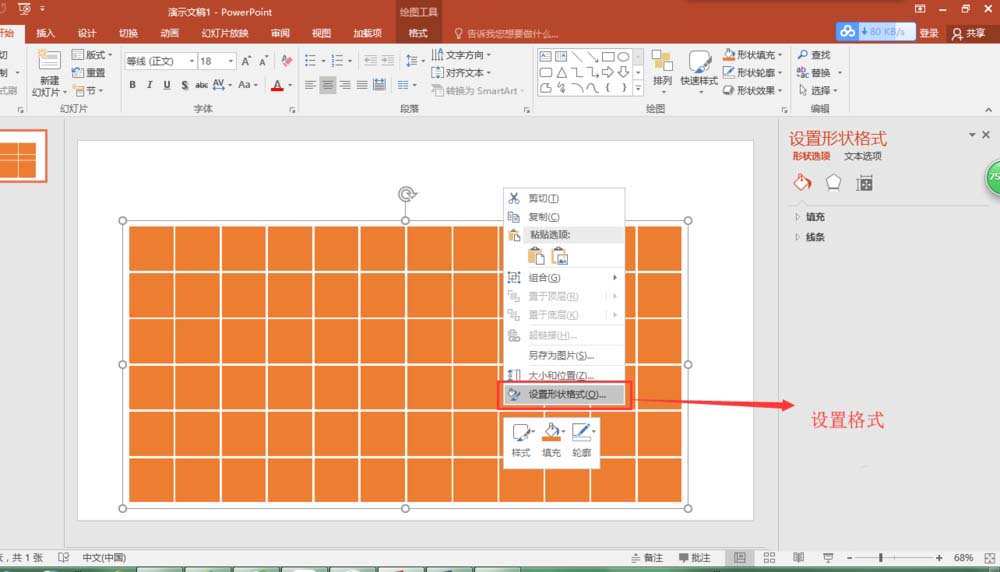
Task: Open Layout (版式) dropdown
Action: point(92,55)
